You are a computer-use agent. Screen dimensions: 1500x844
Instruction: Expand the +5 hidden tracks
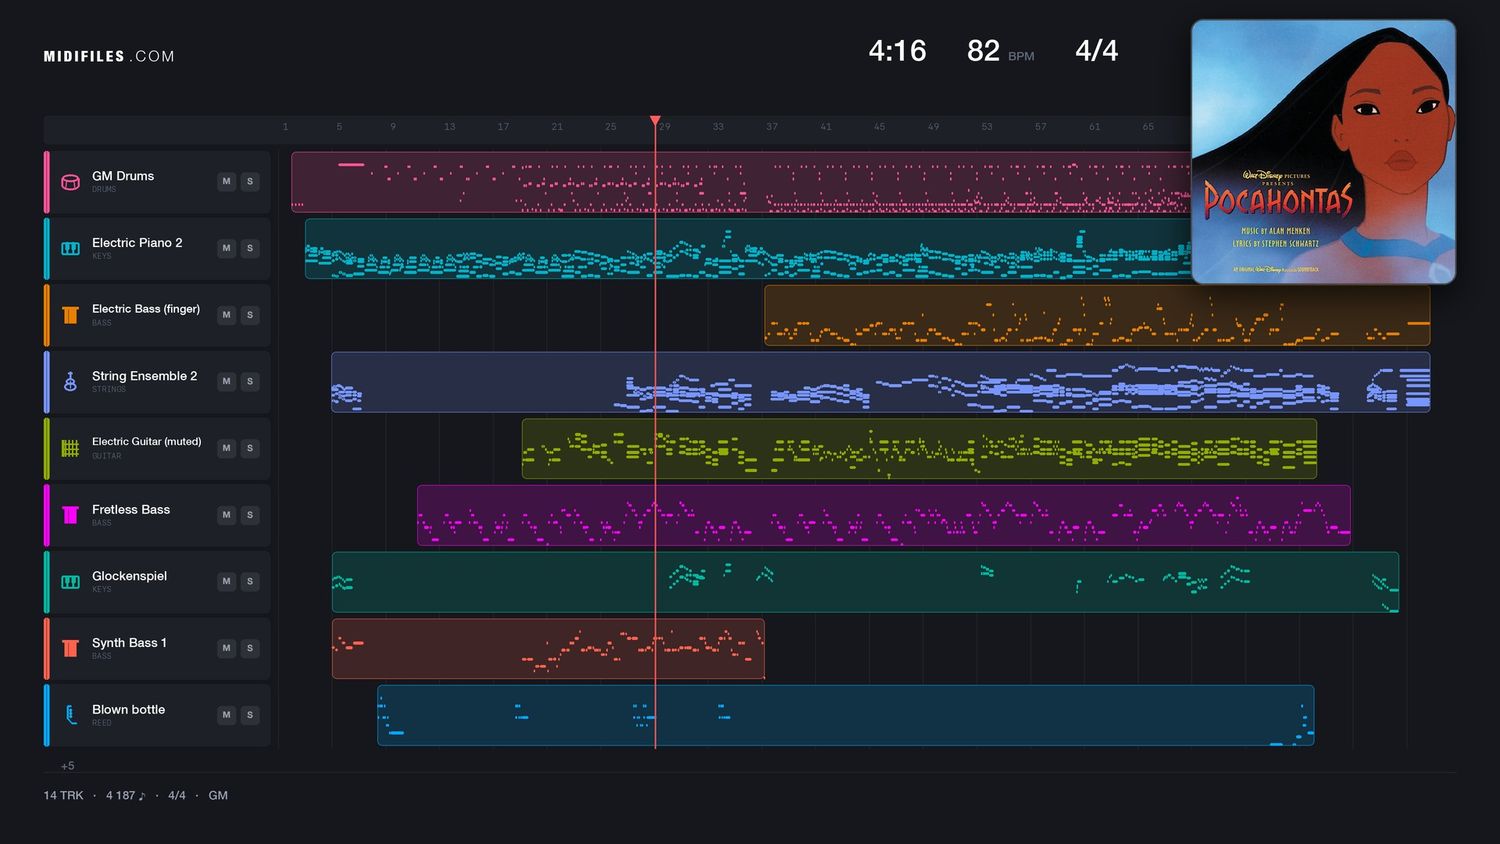[68, 766]
